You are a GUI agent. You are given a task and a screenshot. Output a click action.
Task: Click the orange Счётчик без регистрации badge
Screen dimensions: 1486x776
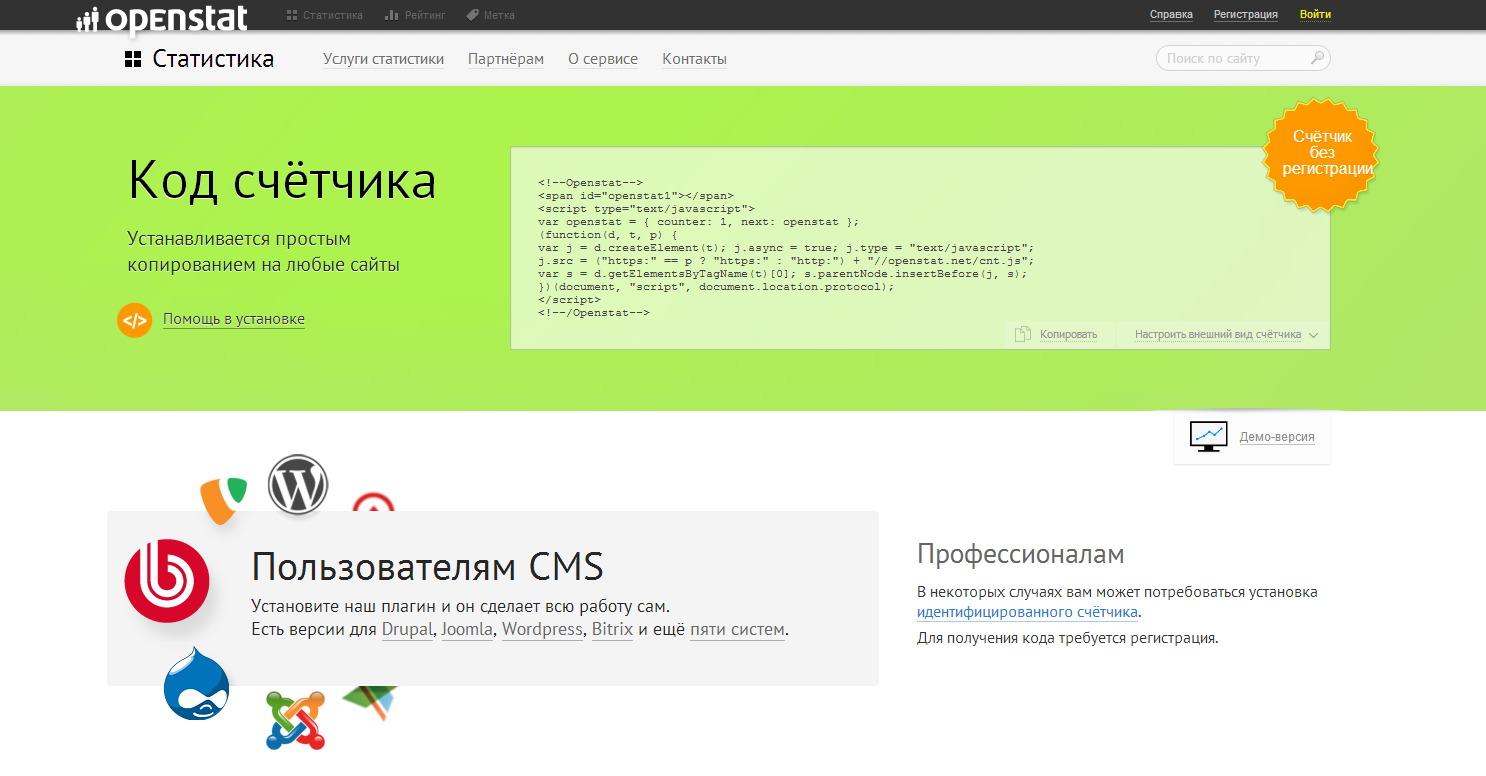[1322, 154]
